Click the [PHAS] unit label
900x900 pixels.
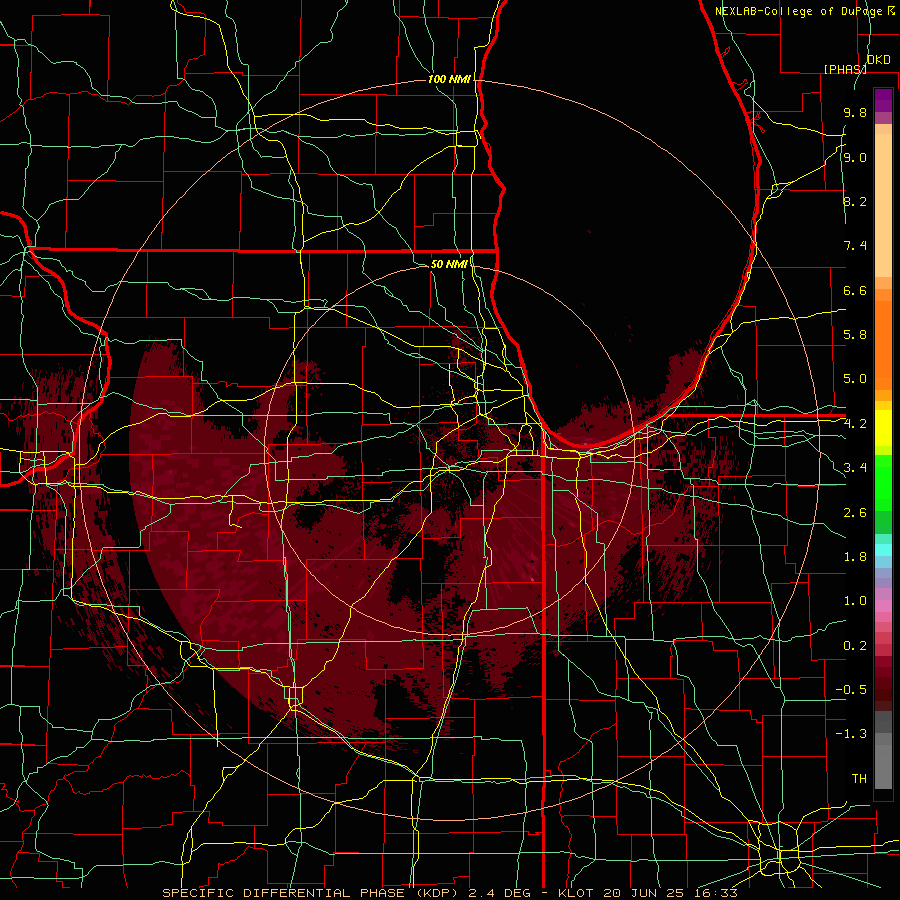click(x=845, y=69)
